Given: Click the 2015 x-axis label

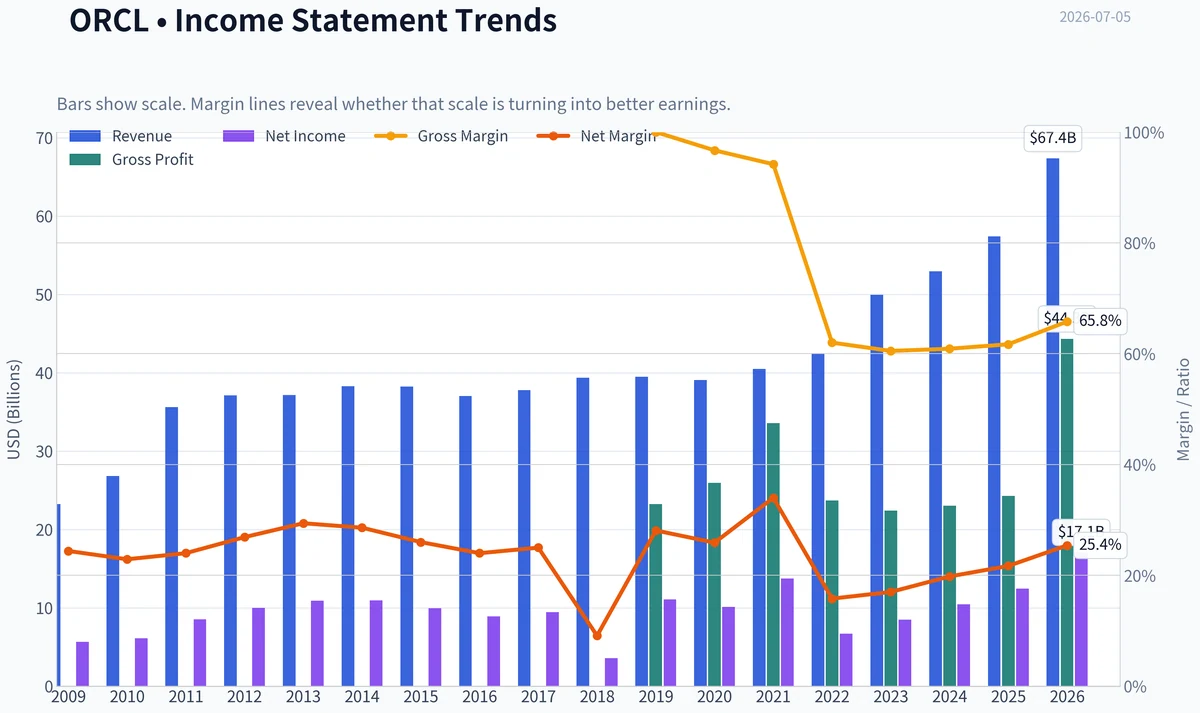Looking at the screenshot, I should (420, 696).
